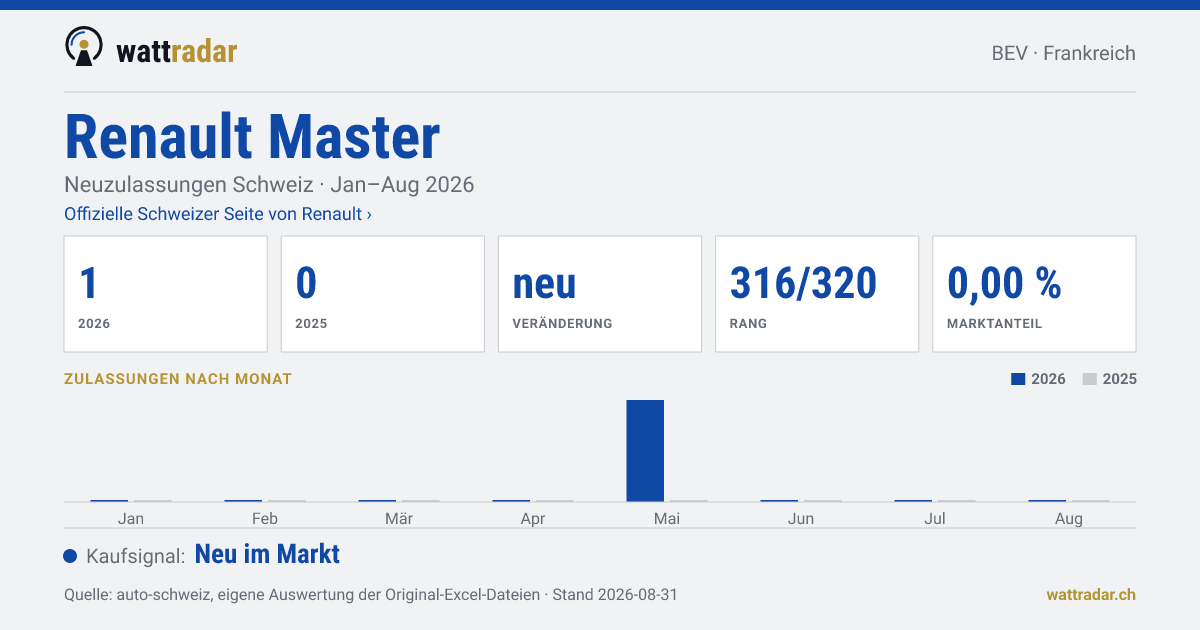Click the BEV · Frankreich label
Viewport: 1200px width, 630px height.
pyautogui.click(x=1063, y=53)
